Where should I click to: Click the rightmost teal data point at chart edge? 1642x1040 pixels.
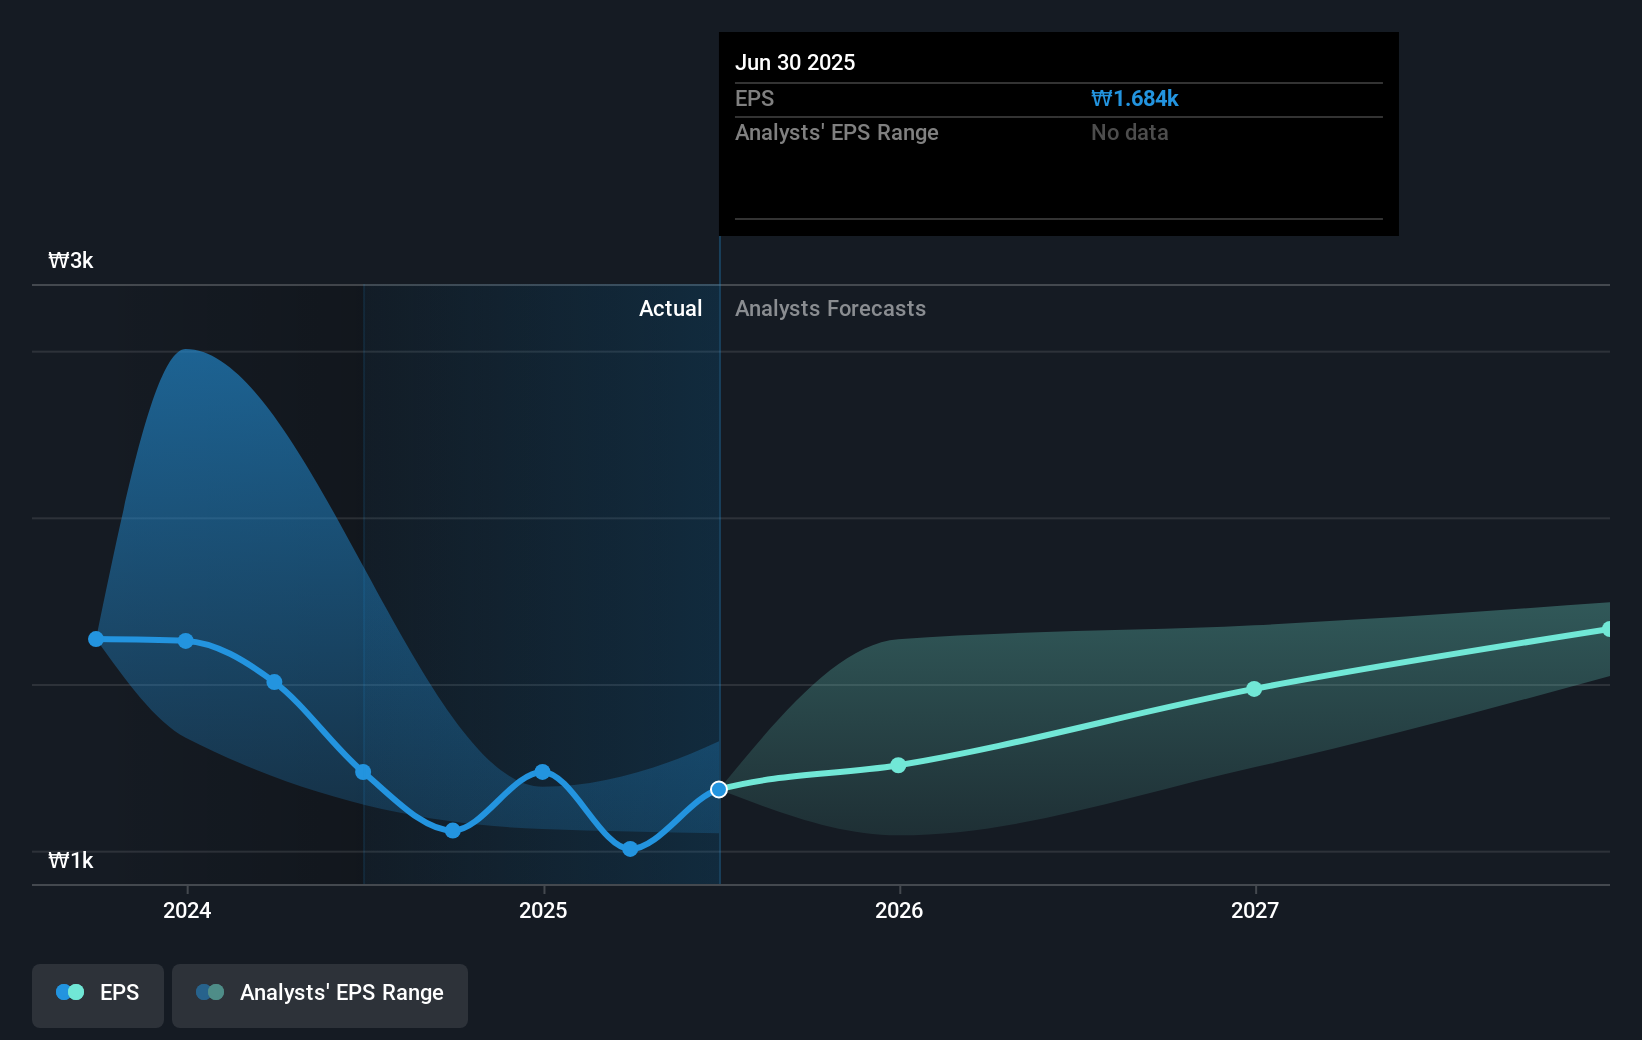[1608, 628]
